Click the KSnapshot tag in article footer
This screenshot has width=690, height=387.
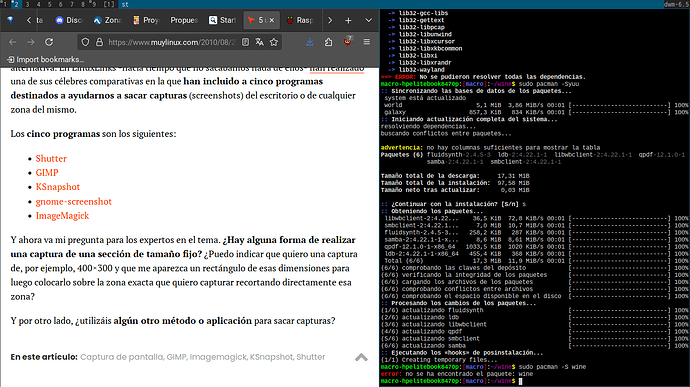[x=271, y=357]
